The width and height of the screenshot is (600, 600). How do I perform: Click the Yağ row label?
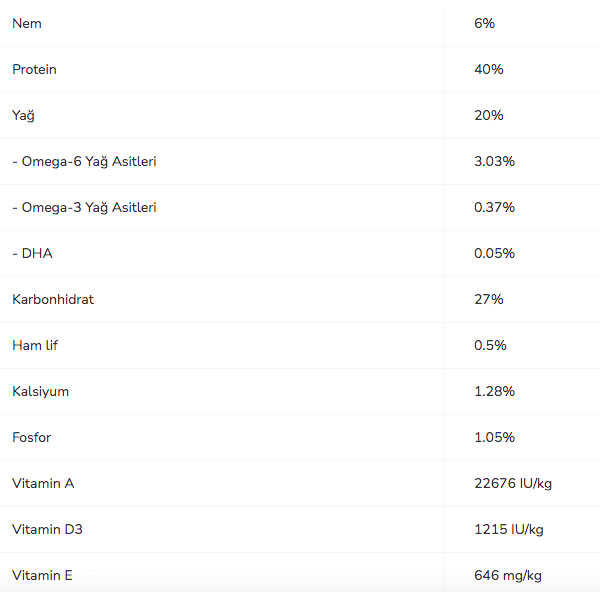pos(23,115)
